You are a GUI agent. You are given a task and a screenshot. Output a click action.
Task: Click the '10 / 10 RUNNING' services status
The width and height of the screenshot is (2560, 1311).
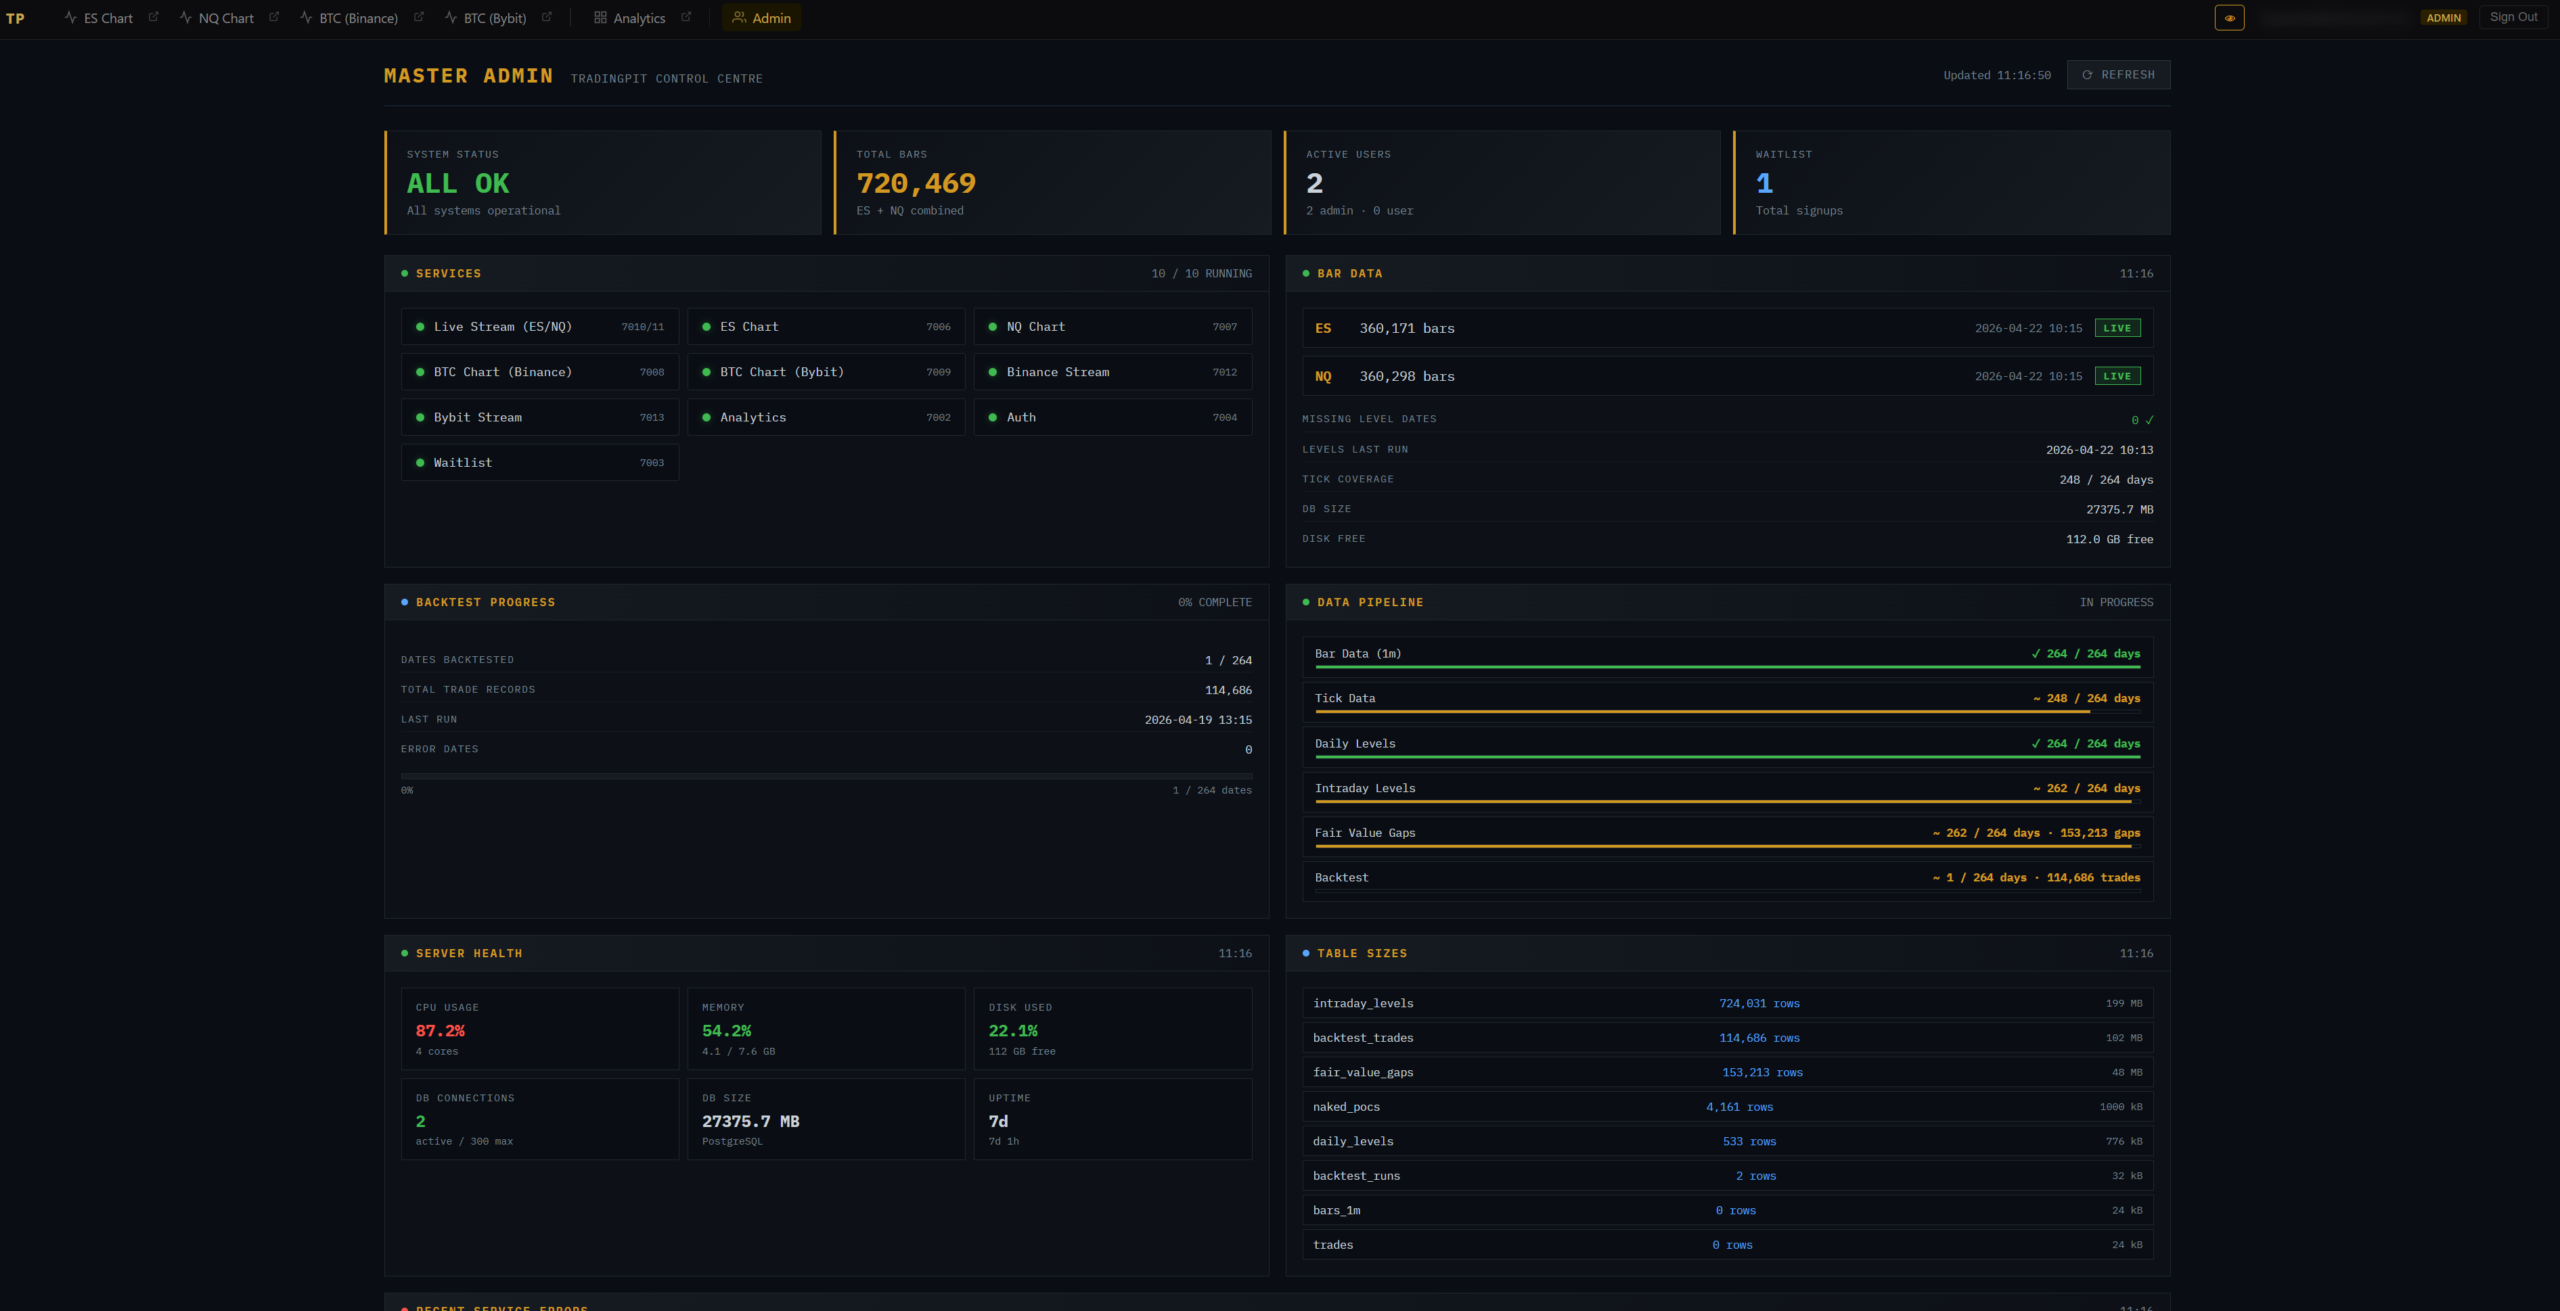1201,273
